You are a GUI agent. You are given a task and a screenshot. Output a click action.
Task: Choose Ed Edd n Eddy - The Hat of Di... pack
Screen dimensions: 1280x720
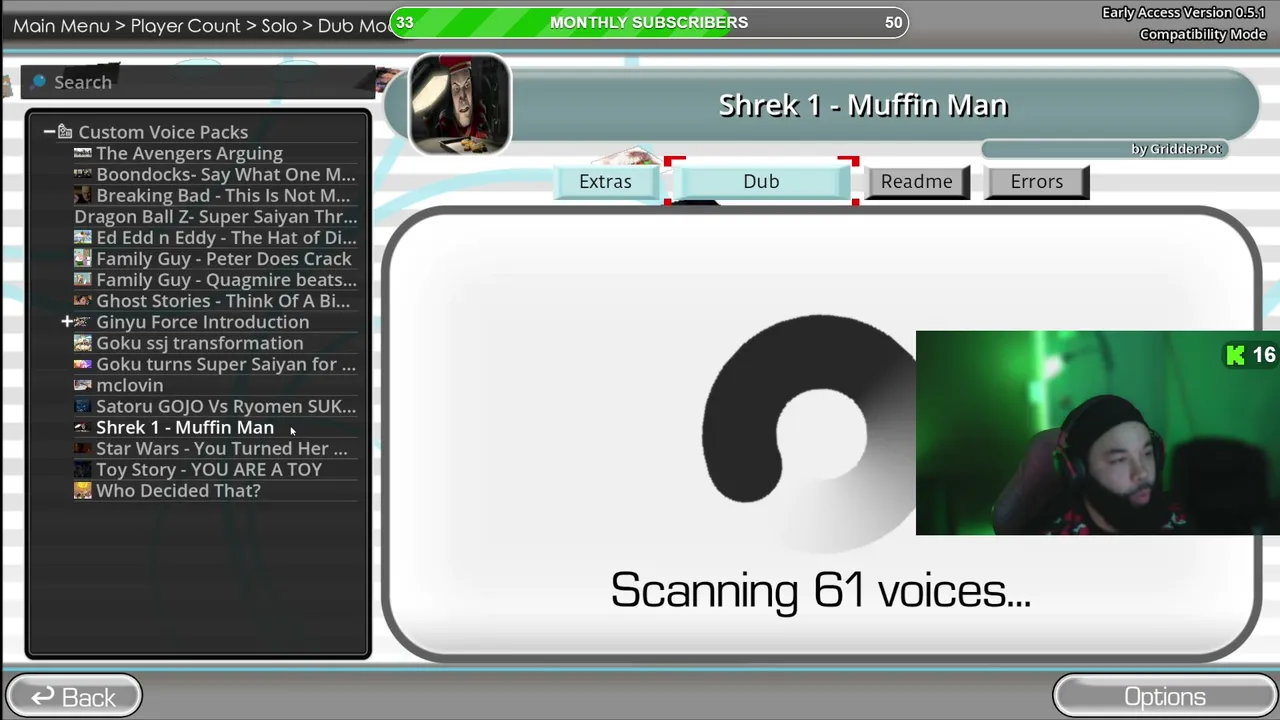[226, 237]
